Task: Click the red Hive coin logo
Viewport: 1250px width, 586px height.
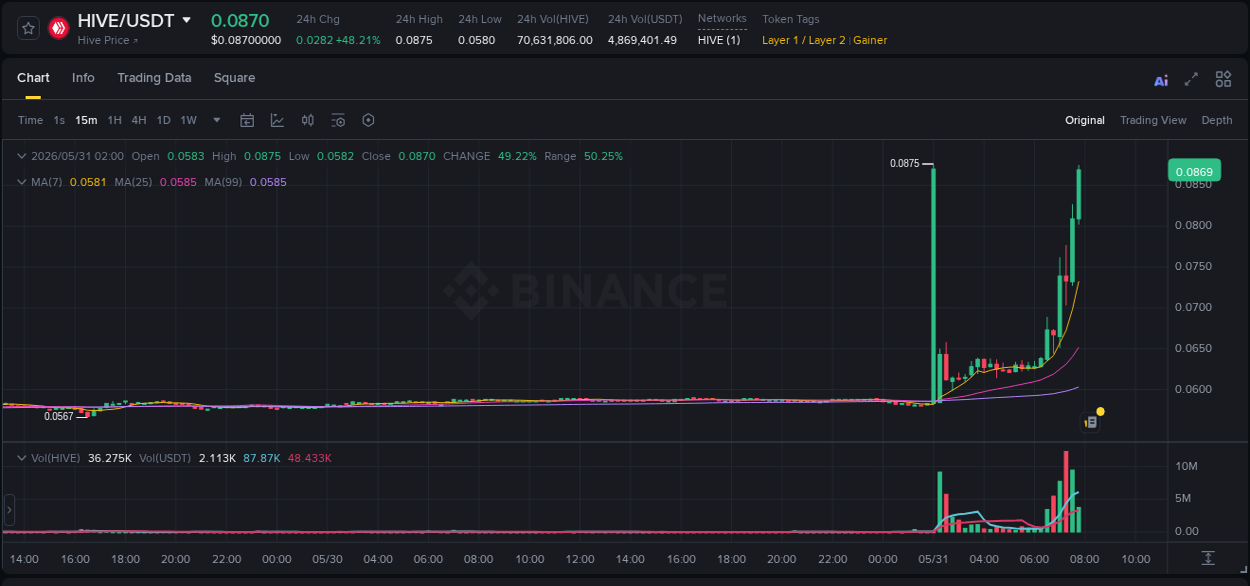Action: [59, 28]
